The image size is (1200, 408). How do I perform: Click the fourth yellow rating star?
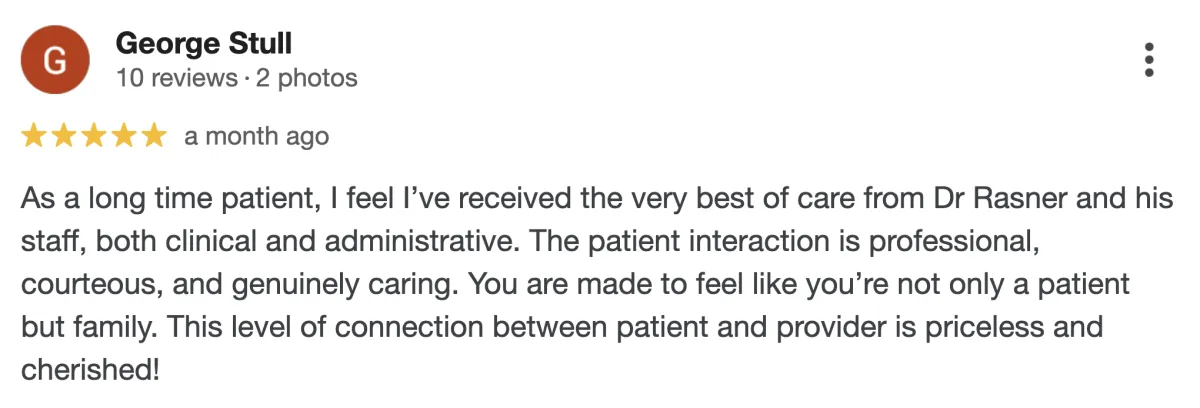point(124,136)
